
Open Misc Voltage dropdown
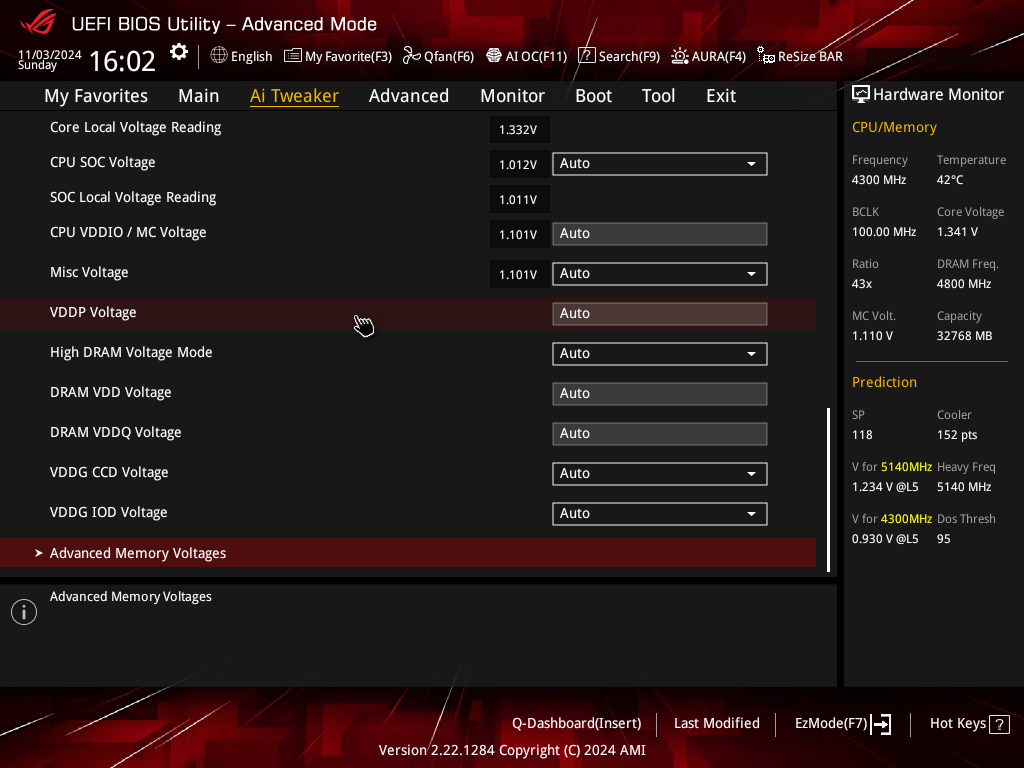(660, 274)
